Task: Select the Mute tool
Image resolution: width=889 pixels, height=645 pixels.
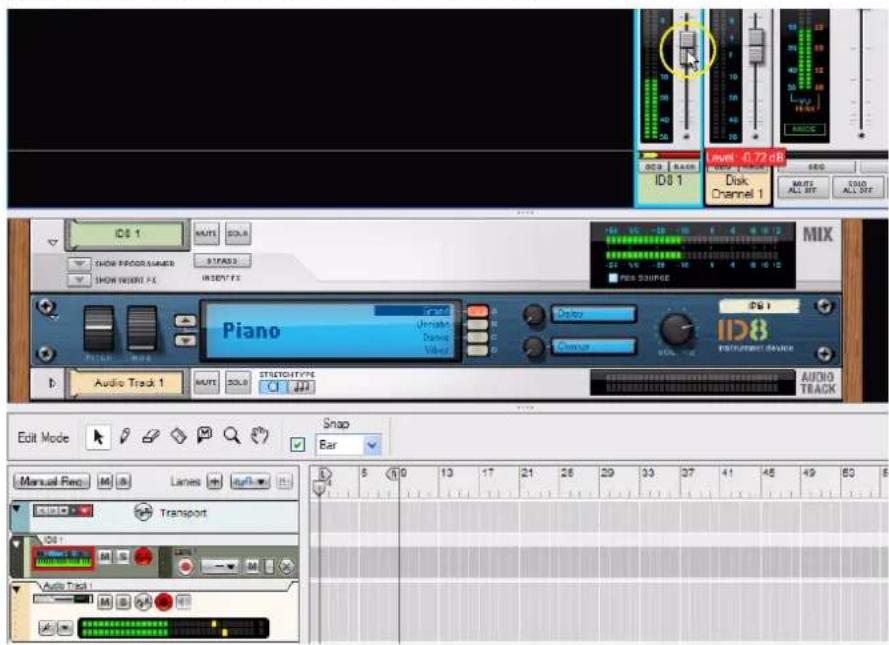Action: coord(205,435)
